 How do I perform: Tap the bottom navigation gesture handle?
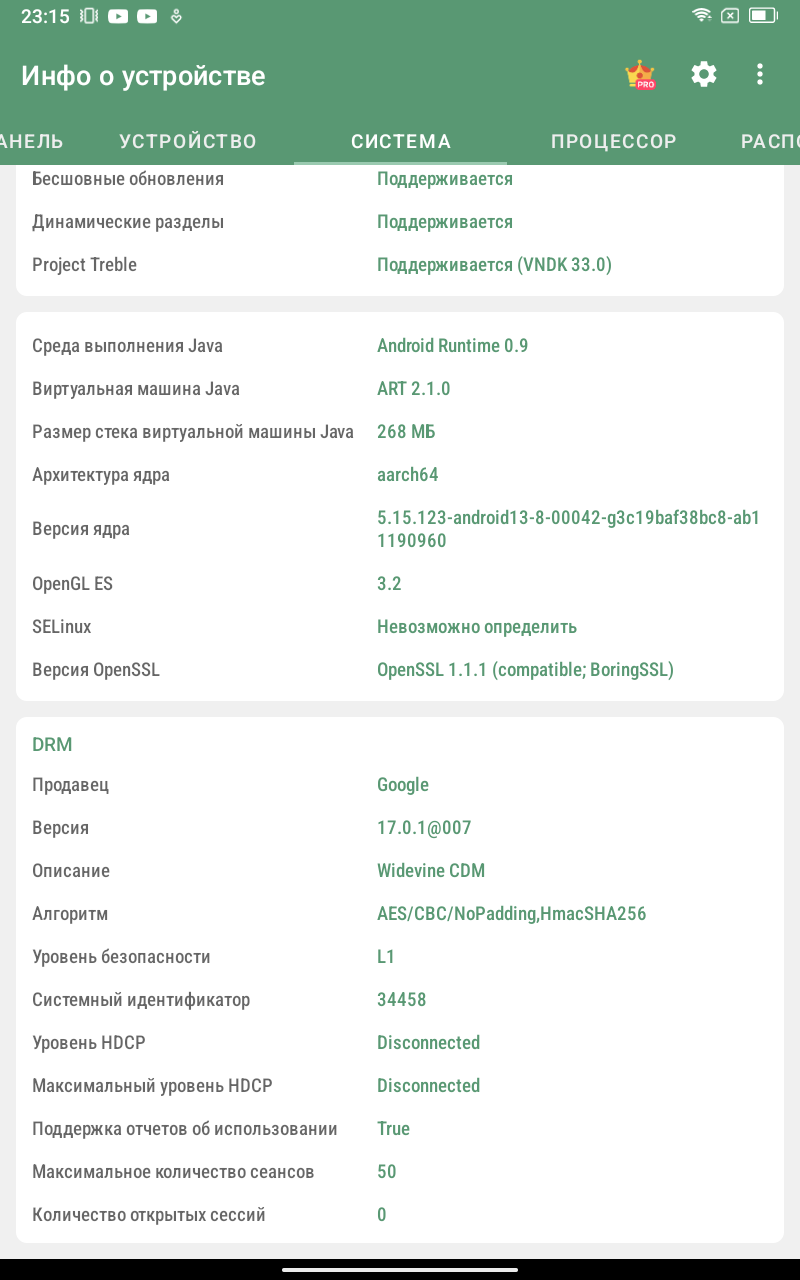[400, 1270]
